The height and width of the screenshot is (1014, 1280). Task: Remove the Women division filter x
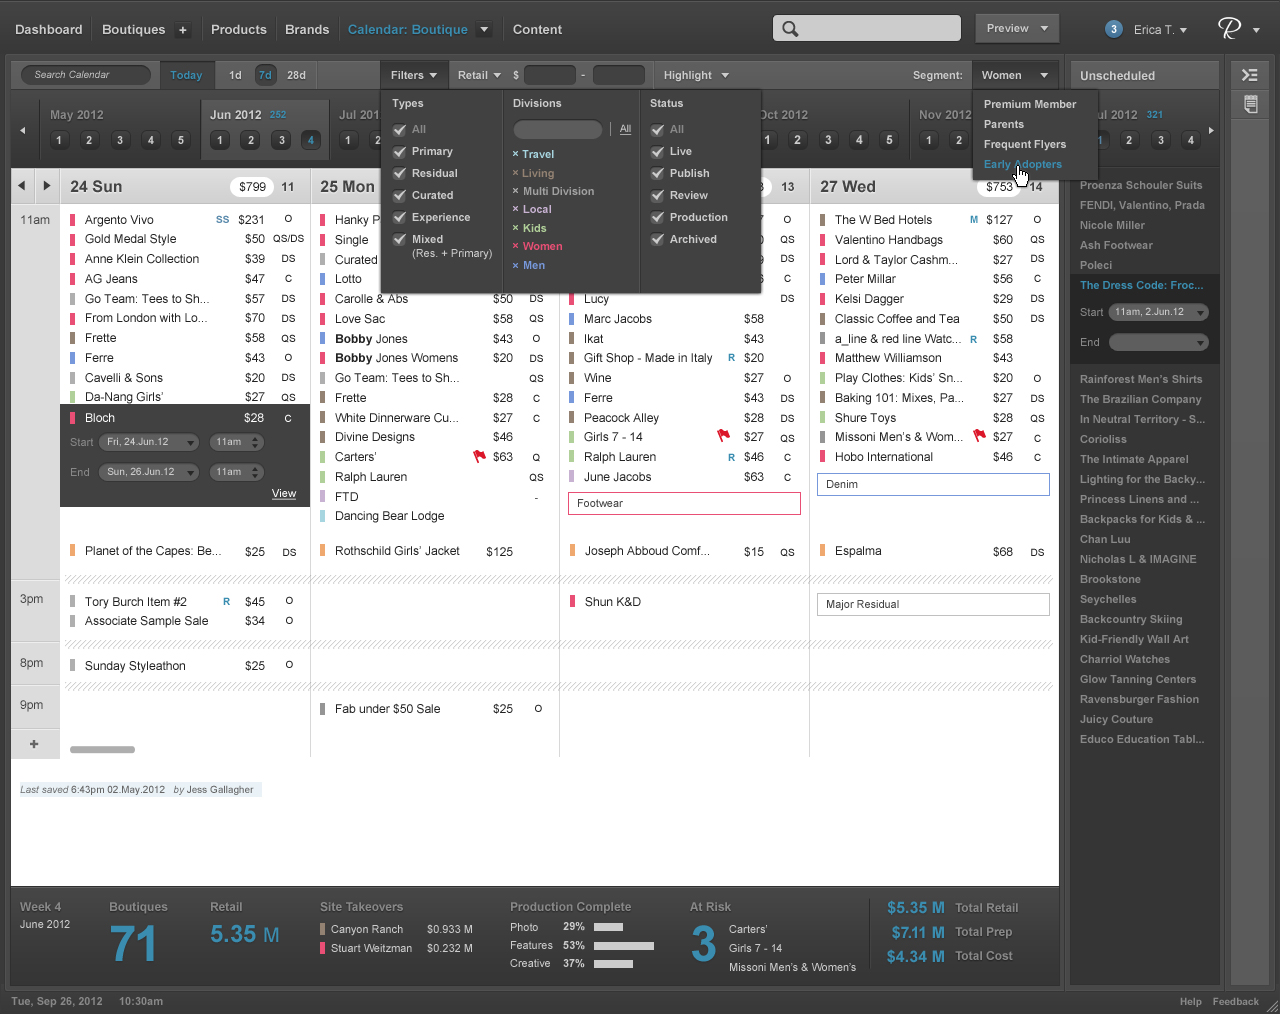pyautogui.click(x=515, y=246)
